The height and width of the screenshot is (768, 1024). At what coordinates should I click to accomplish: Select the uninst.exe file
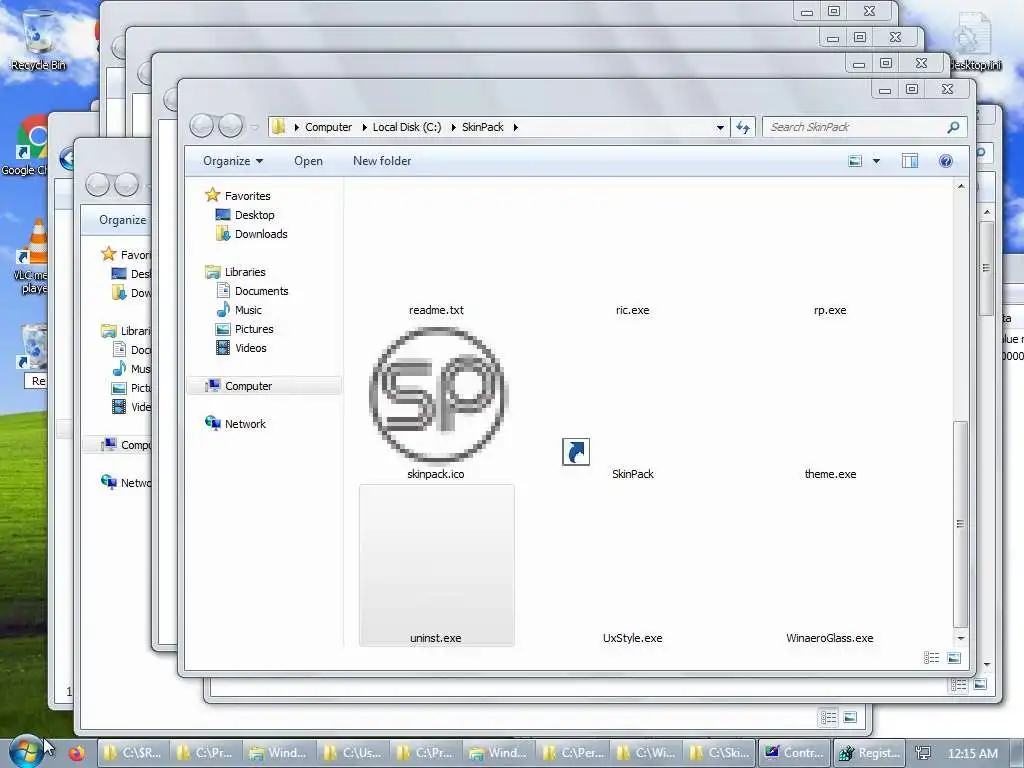point(437,566)
